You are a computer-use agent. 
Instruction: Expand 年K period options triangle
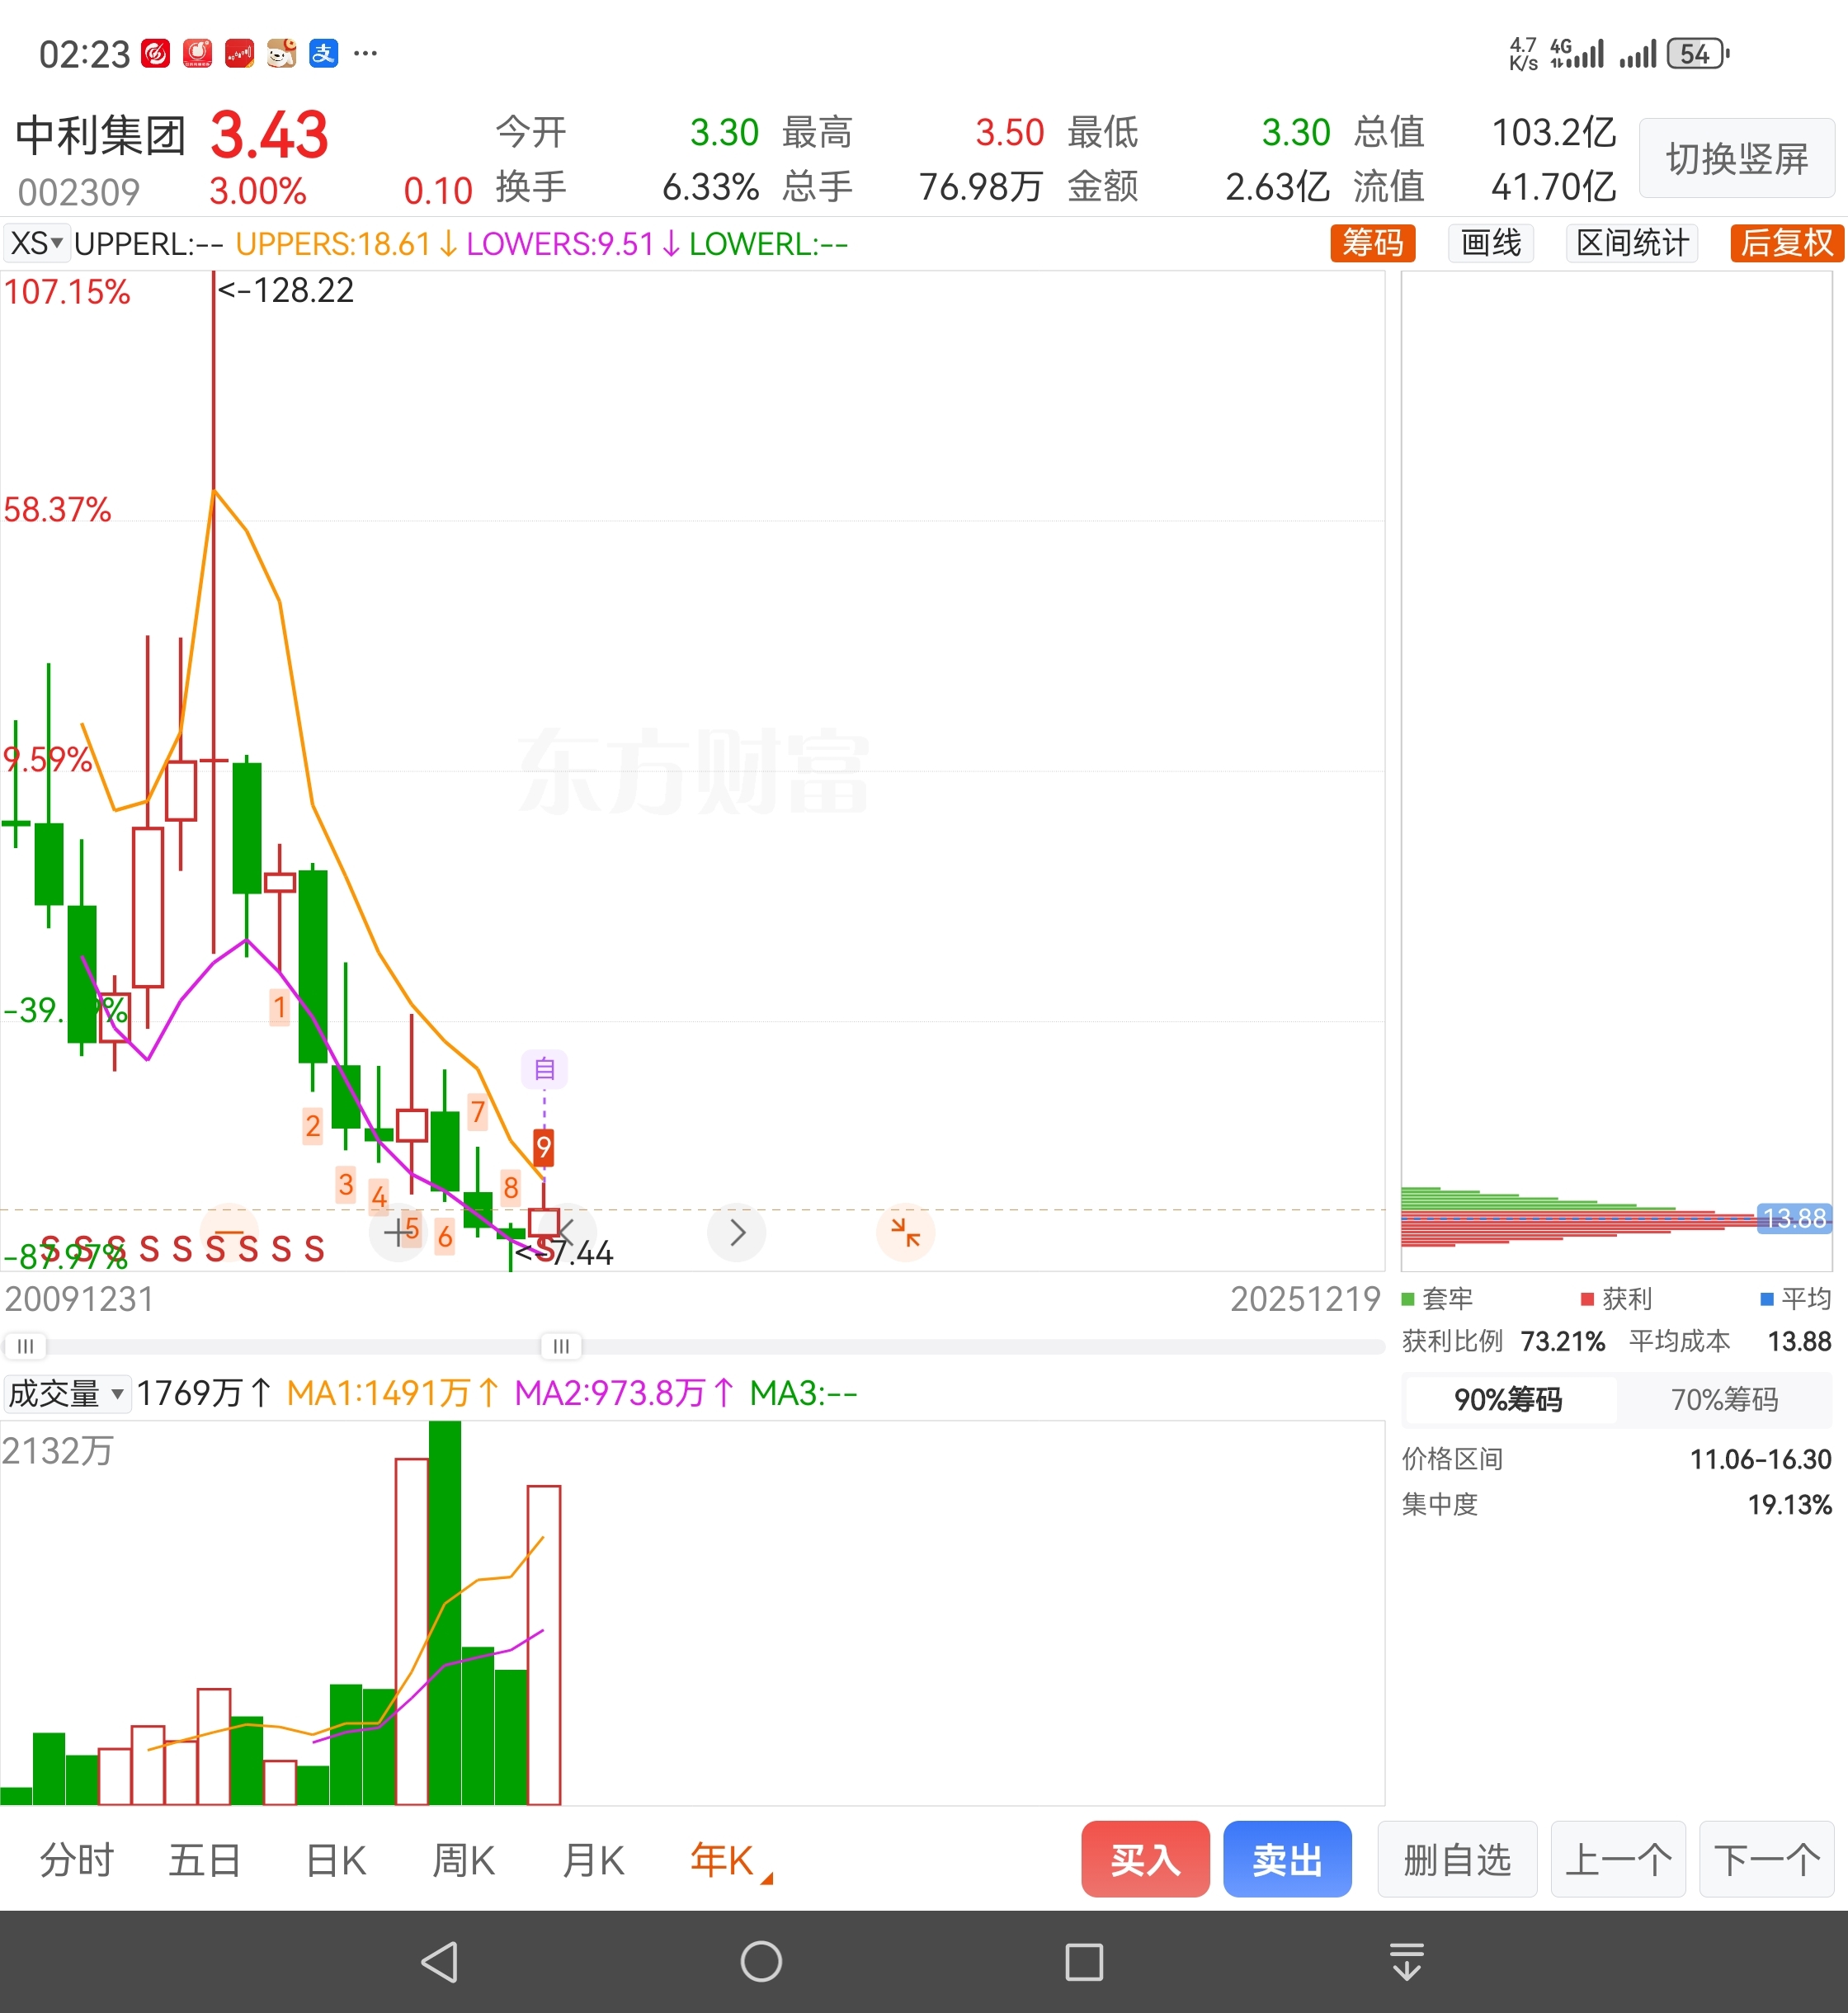(767, 1879)
